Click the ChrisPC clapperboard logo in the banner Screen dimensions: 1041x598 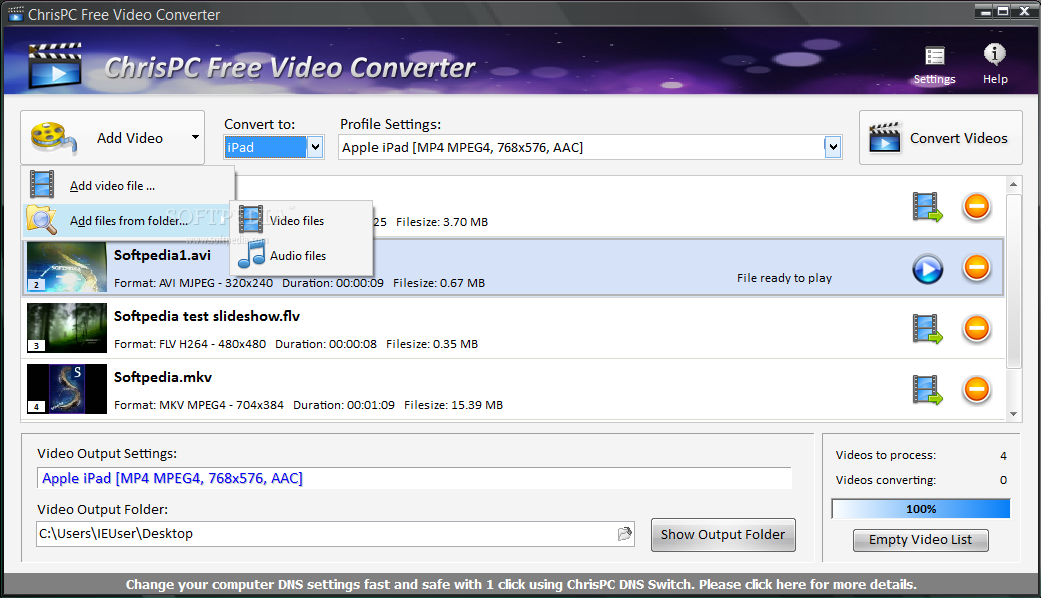[x=55, y=66]
